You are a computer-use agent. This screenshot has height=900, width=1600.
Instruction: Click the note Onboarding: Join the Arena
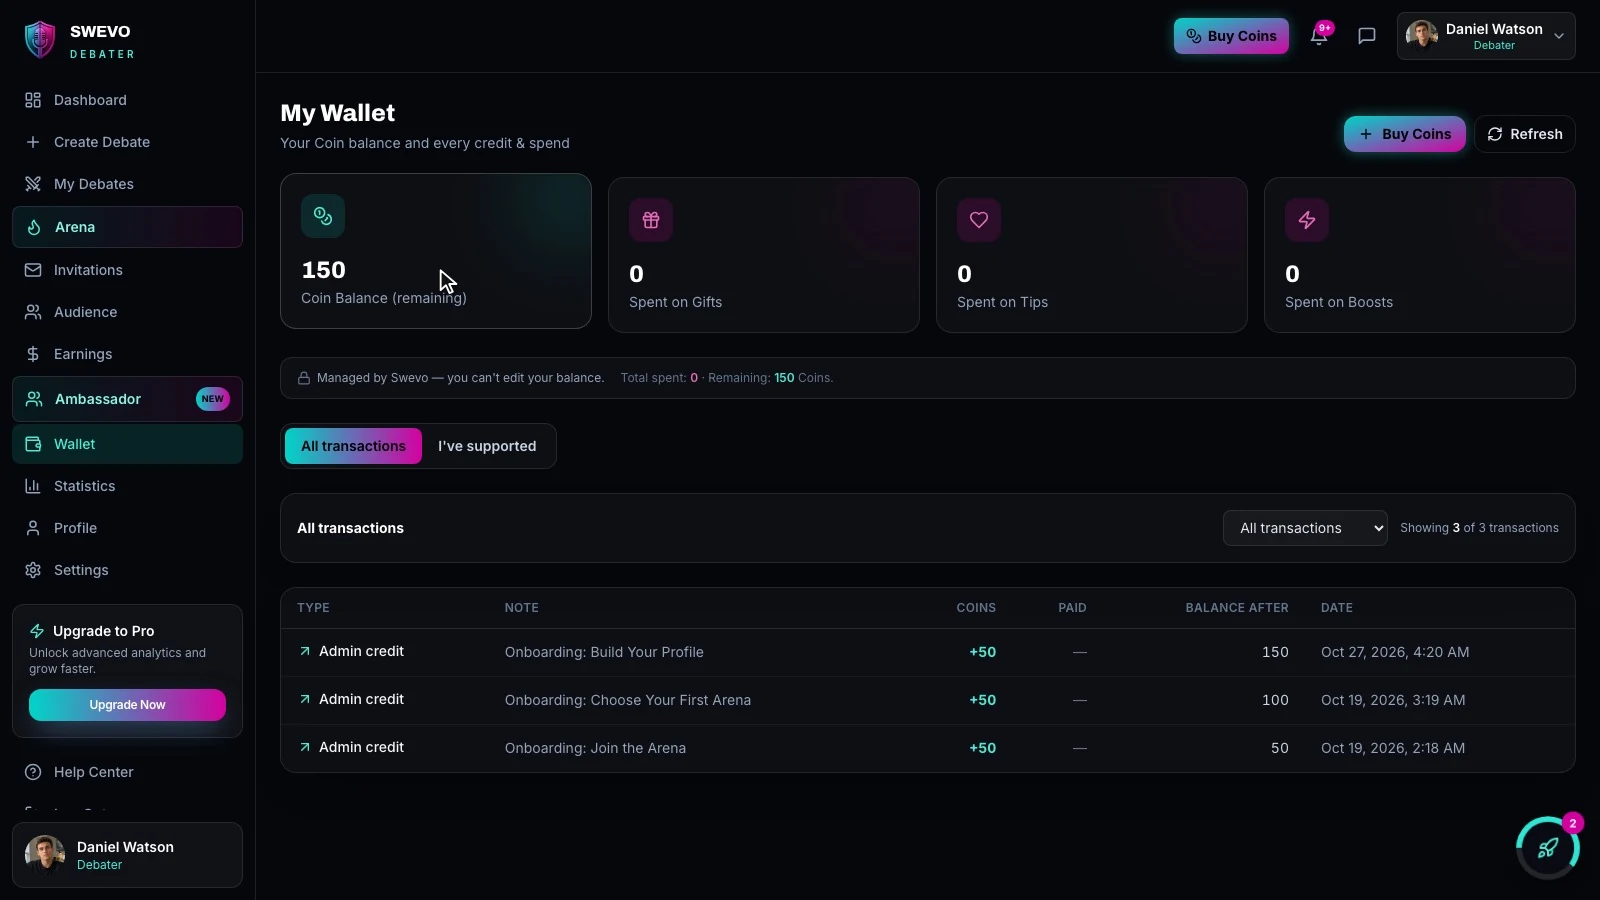(595, 748)
